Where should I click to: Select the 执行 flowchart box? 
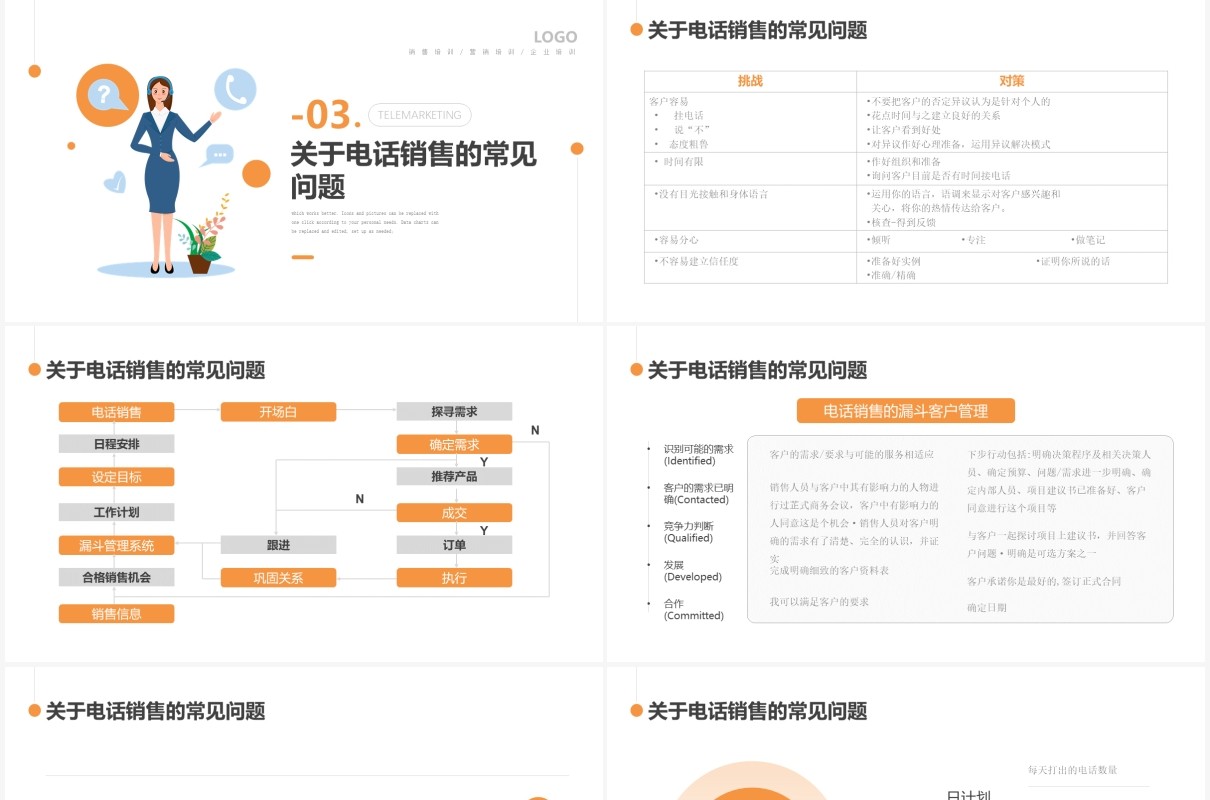coord(454,578)
